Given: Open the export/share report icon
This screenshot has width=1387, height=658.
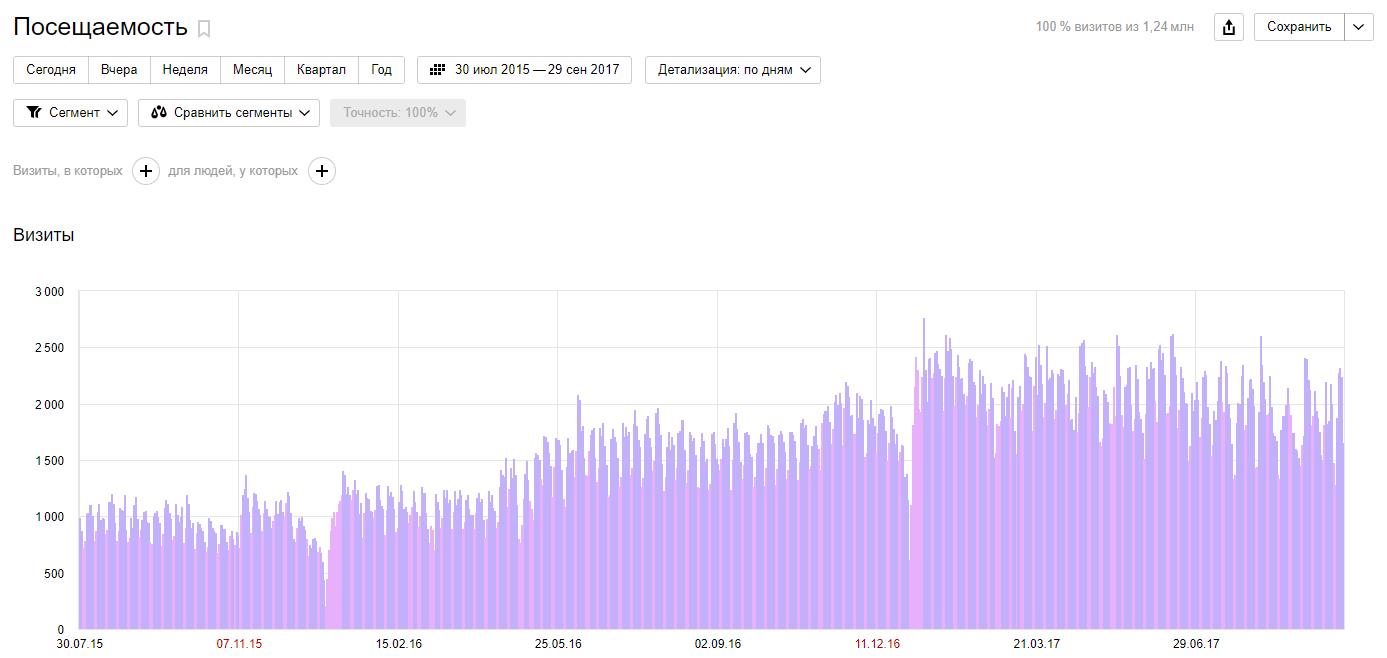Looking at the screenshot, I should (x=1229, y=27).
